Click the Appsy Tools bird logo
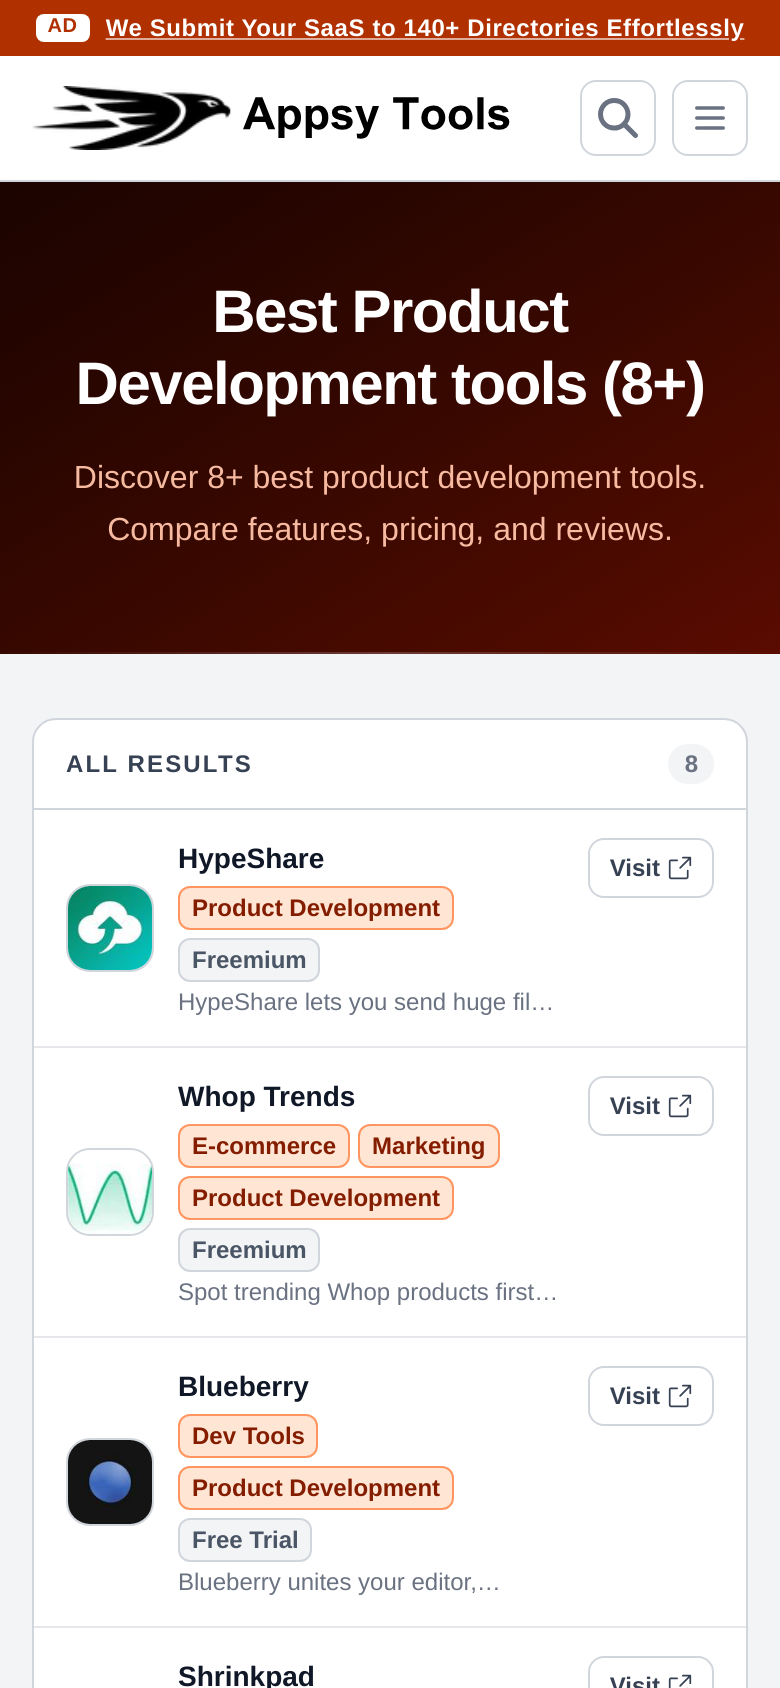This screenshot has height=1688, width=780. 131,117
